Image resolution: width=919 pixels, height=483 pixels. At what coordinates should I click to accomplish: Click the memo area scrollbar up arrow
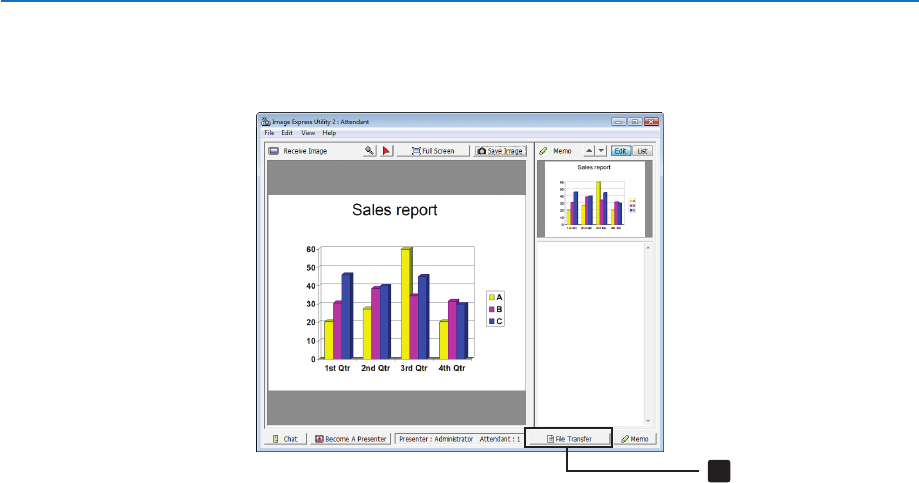648,247
